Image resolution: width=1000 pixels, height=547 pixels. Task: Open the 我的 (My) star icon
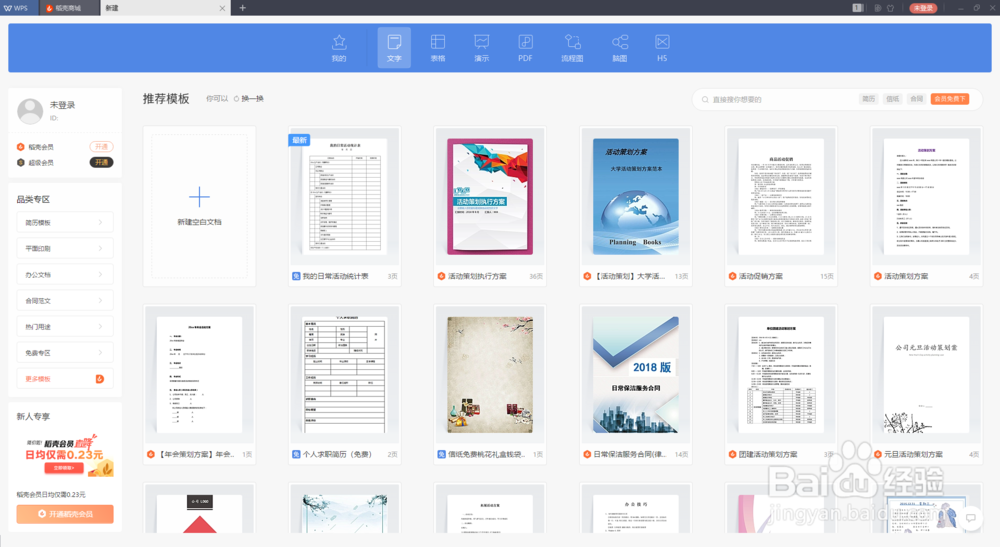coord(339,48)
